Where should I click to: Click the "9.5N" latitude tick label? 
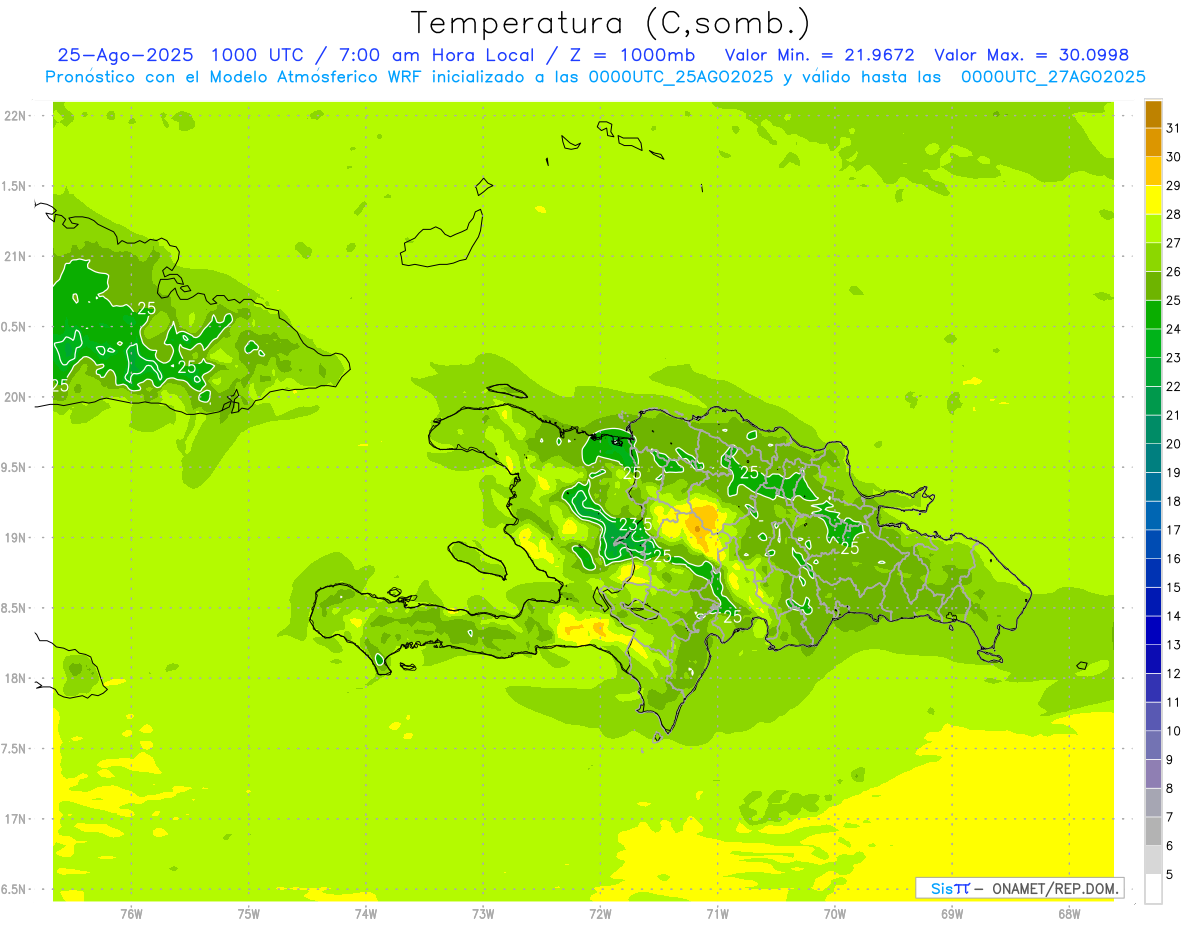coord(14,467)
